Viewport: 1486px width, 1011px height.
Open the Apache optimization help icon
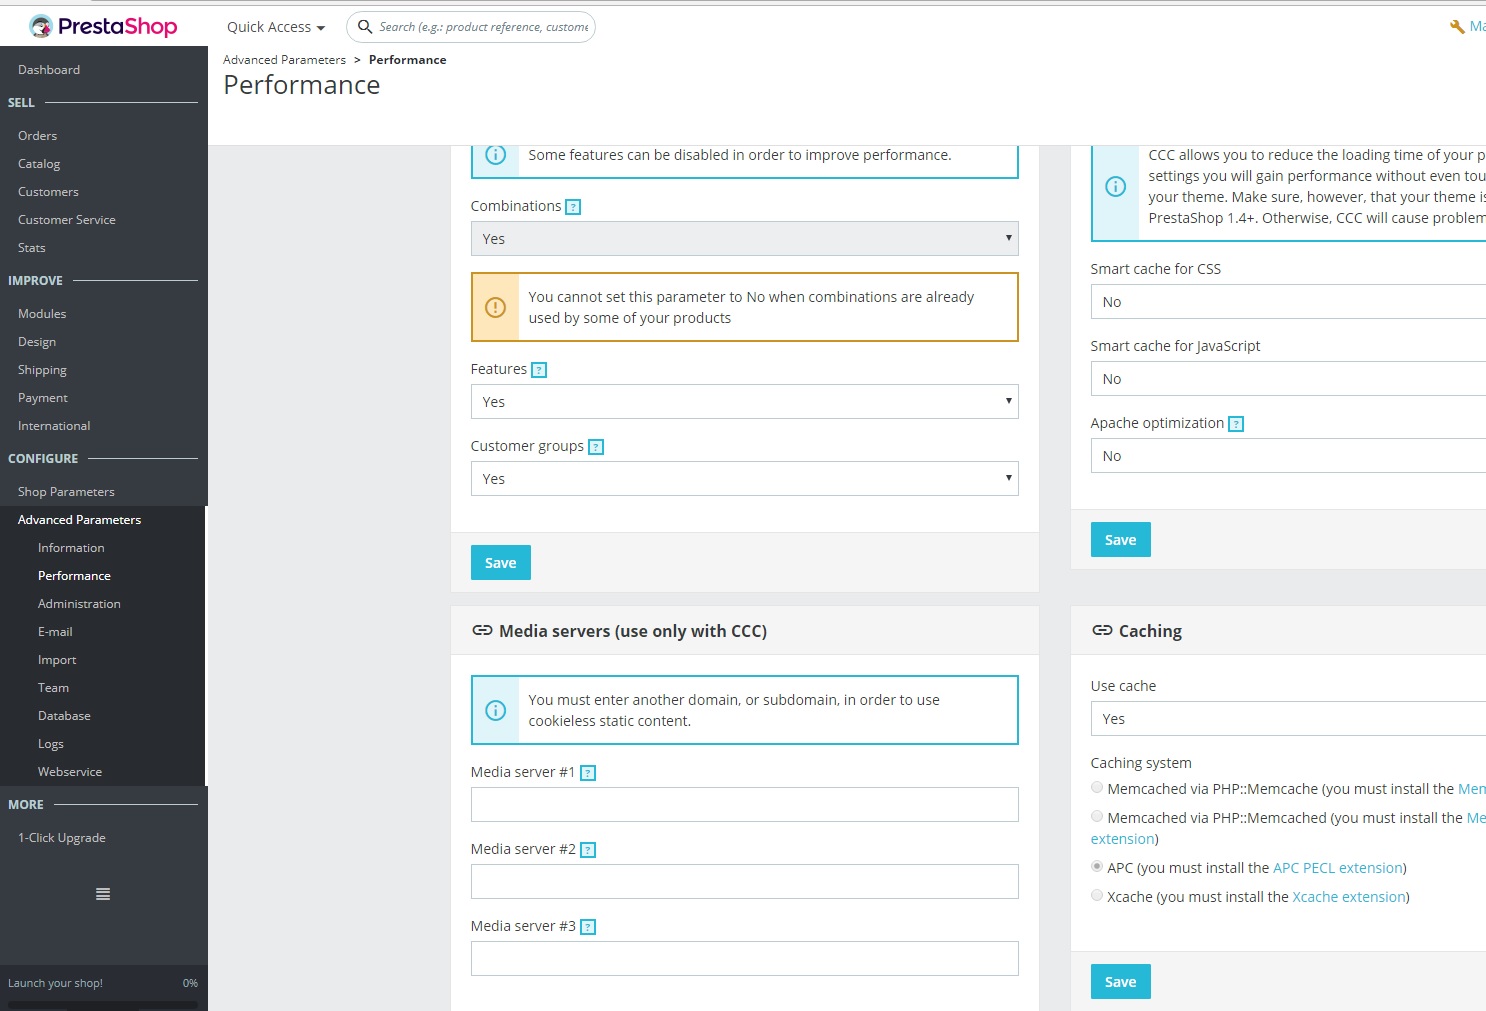(1236, 424)
